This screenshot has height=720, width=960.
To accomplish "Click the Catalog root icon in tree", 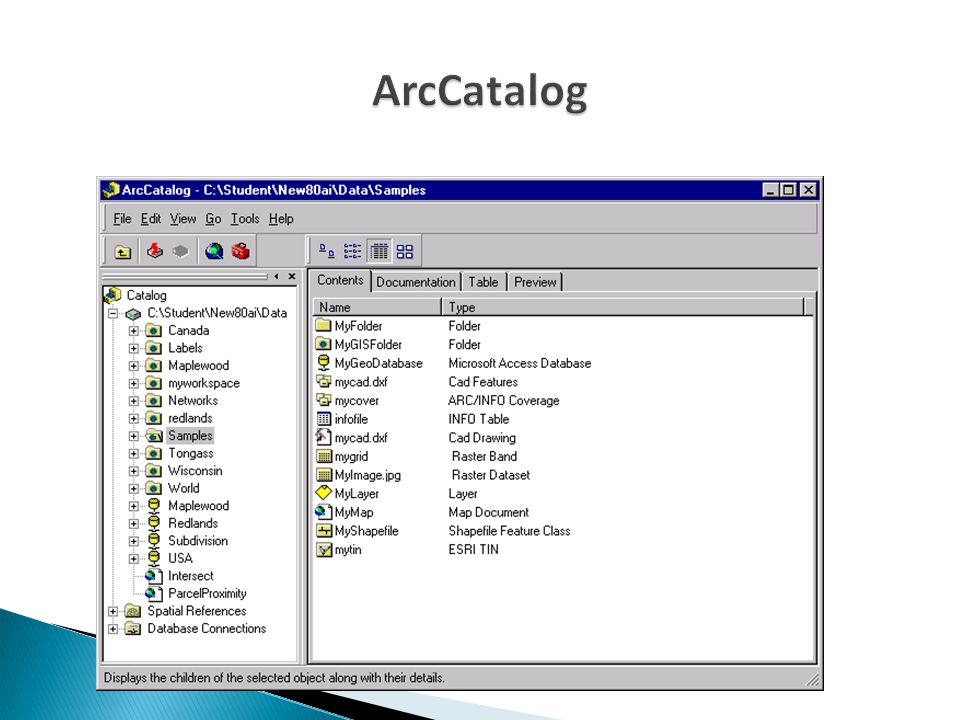I will pyautogui.click(x=113, y=295).
